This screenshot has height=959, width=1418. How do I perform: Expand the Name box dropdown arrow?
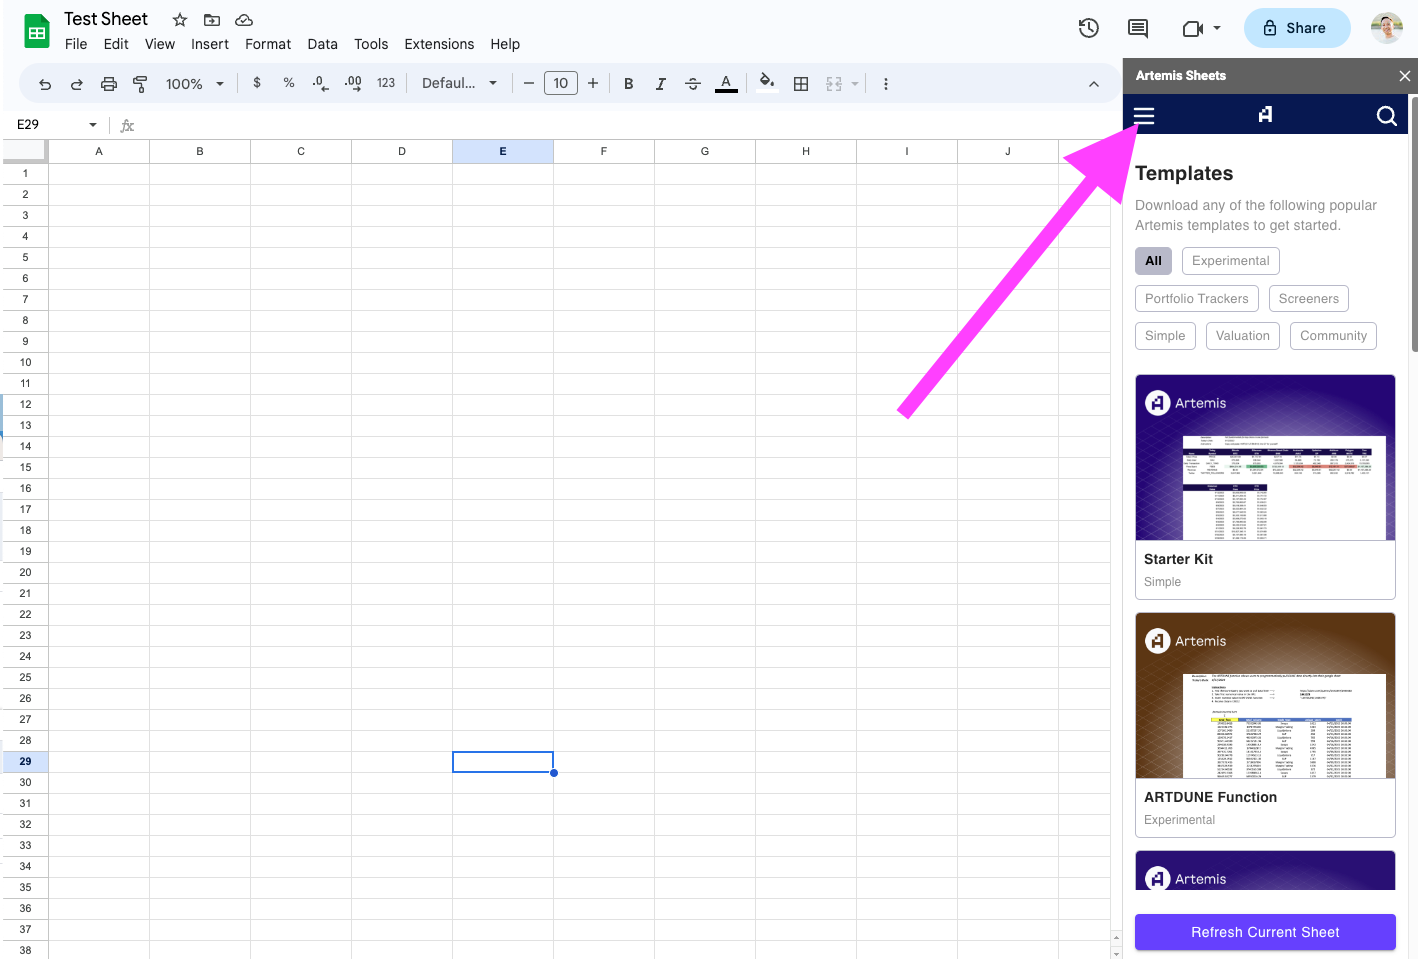pos(93,125)
